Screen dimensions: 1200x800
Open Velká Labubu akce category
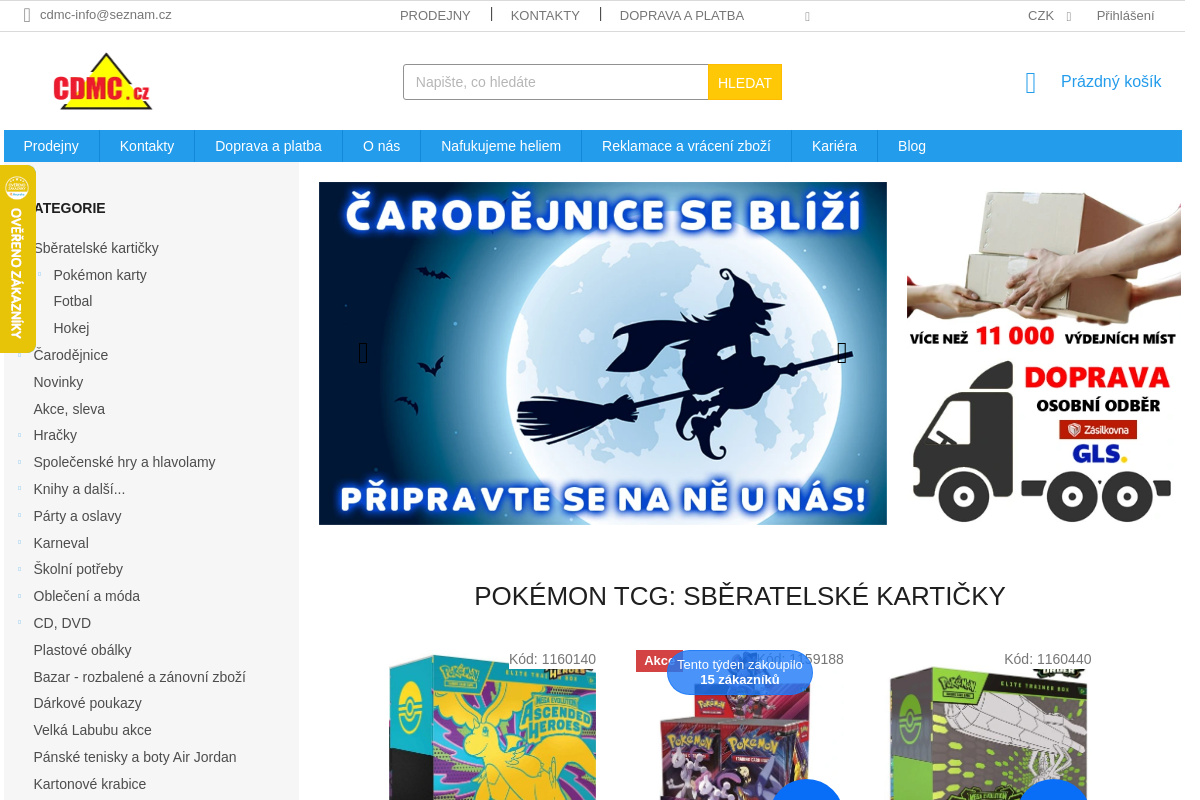(x=92, y=730)
